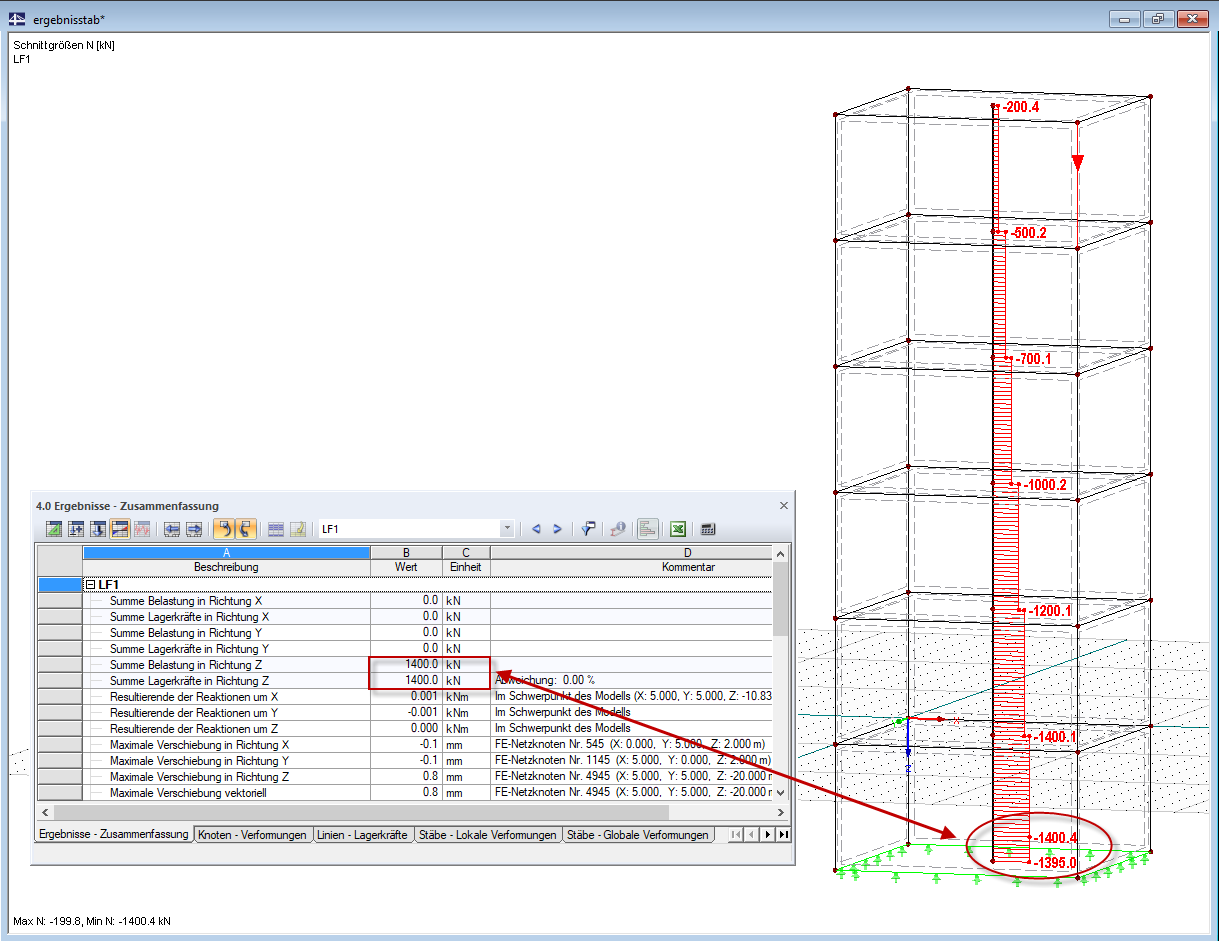Screen dimensions: 1219x941
Task: Switch to Linien - Lagerkräfte tab
Action: tap(365, 834)
